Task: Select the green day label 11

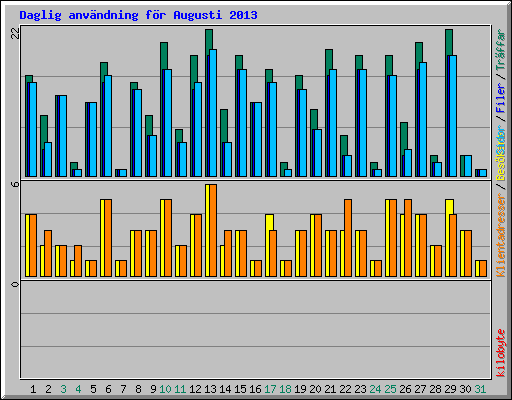Action: point(180,389)
